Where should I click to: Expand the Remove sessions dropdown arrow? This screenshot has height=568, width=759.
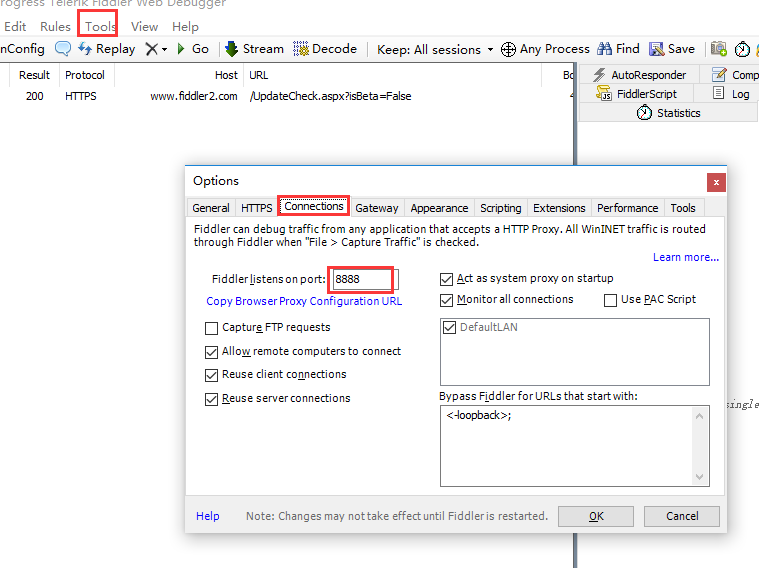pos(165,49)
